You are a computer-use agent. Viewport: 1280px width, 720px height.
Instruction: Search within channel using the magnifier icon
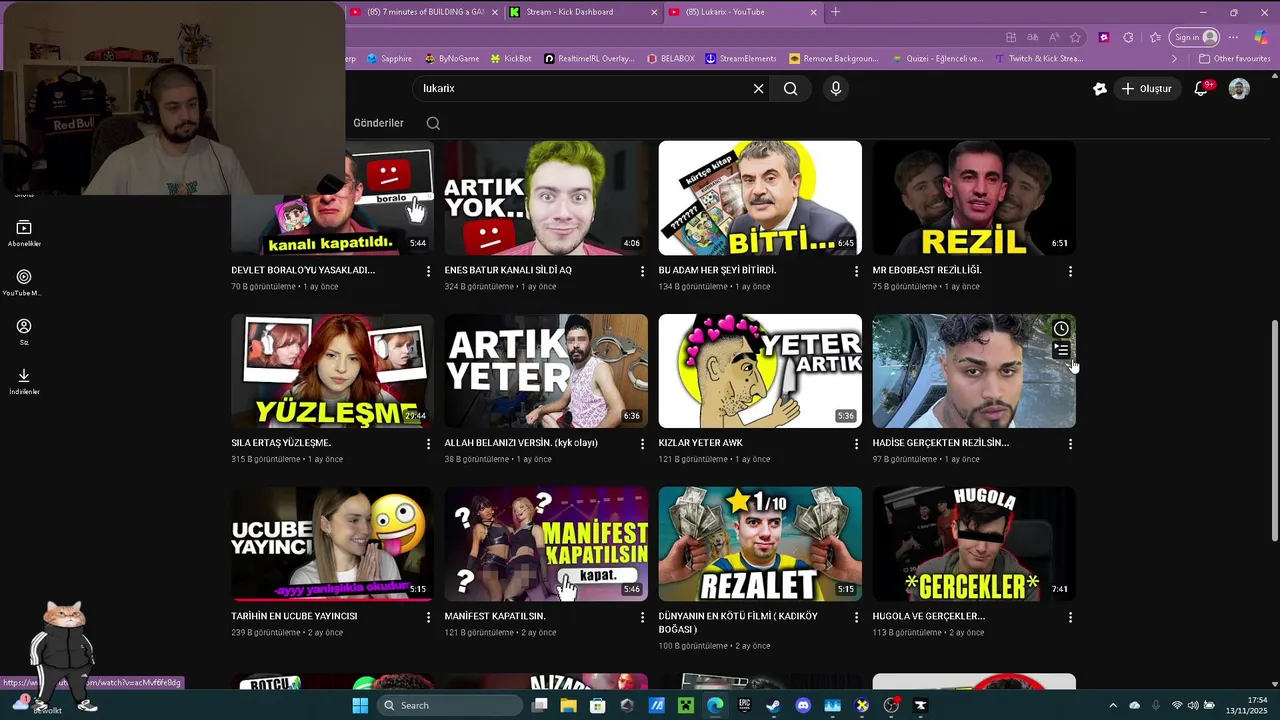pos(433,123)
